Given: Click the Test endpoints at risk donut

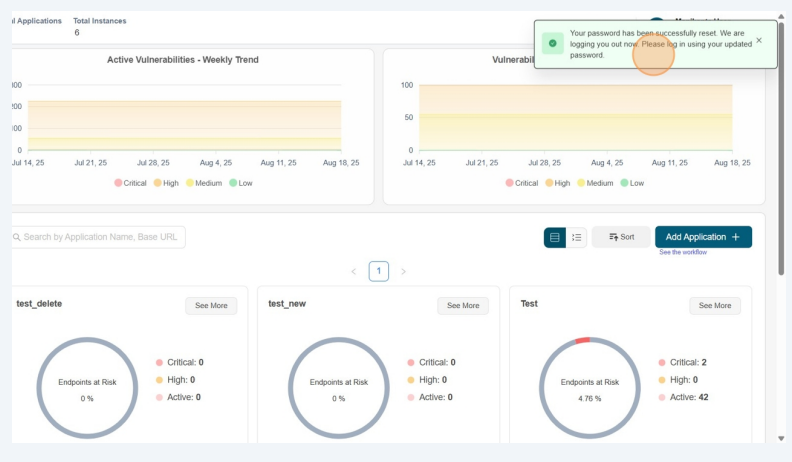Looking at the screenshot, I should (589, 388).
